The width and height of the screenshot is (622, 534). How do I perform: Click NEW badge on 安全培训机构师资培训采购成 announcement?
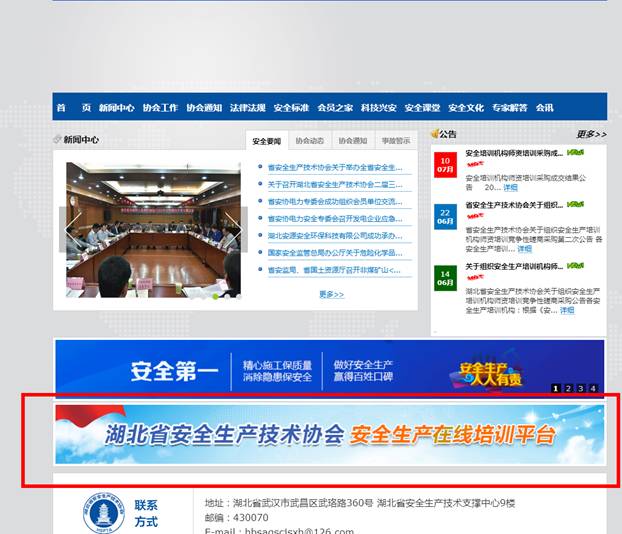[575, 152]
